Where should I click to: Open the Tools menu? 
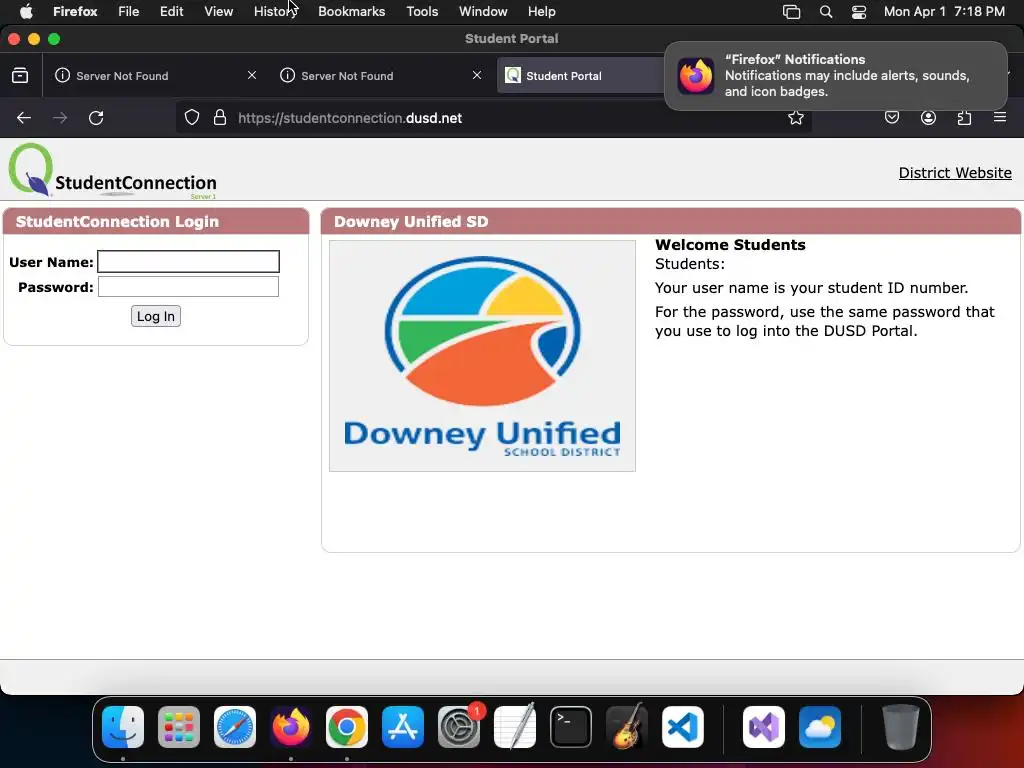coord(422,11)
